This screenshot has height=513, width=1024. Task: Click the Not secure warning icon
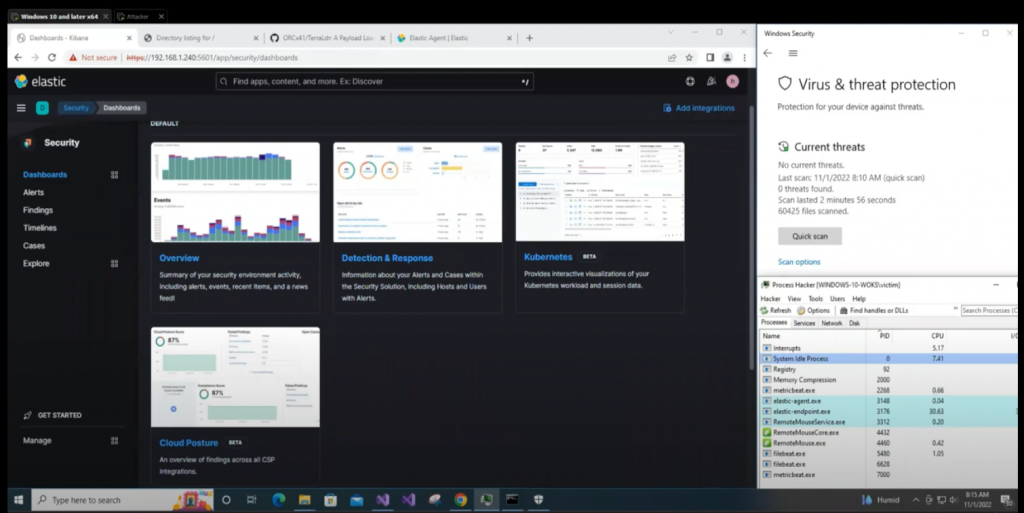(x=73, y=57)
